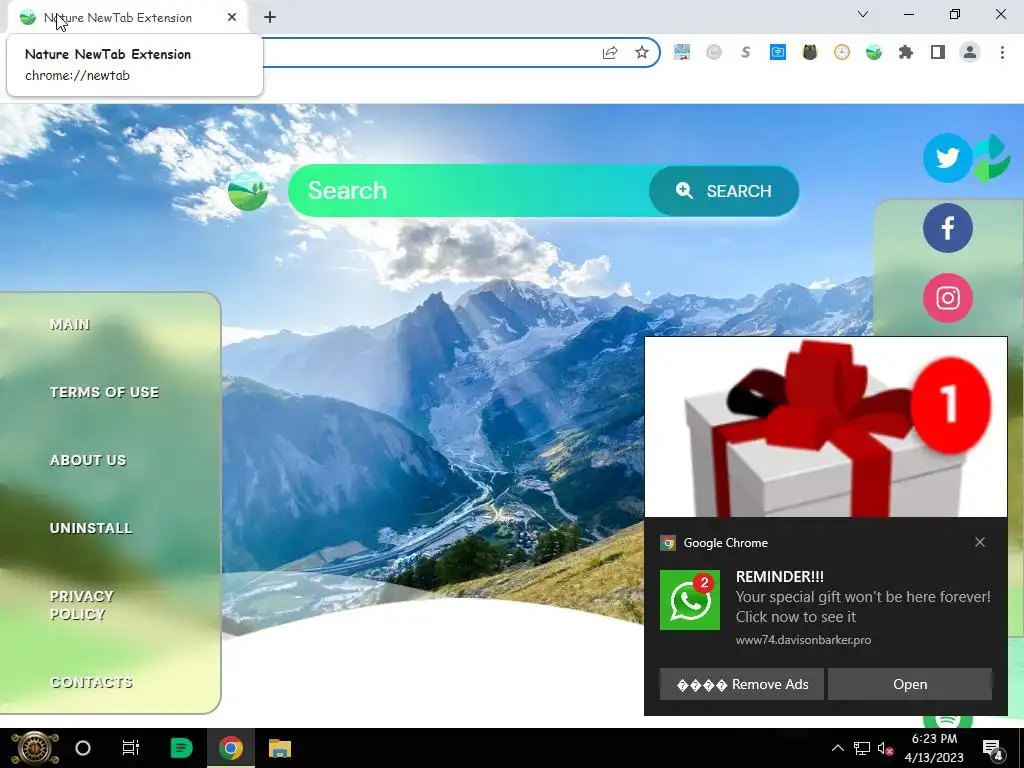
Task: Click the Remove Ads notification button
Action: tap(742, 684)
